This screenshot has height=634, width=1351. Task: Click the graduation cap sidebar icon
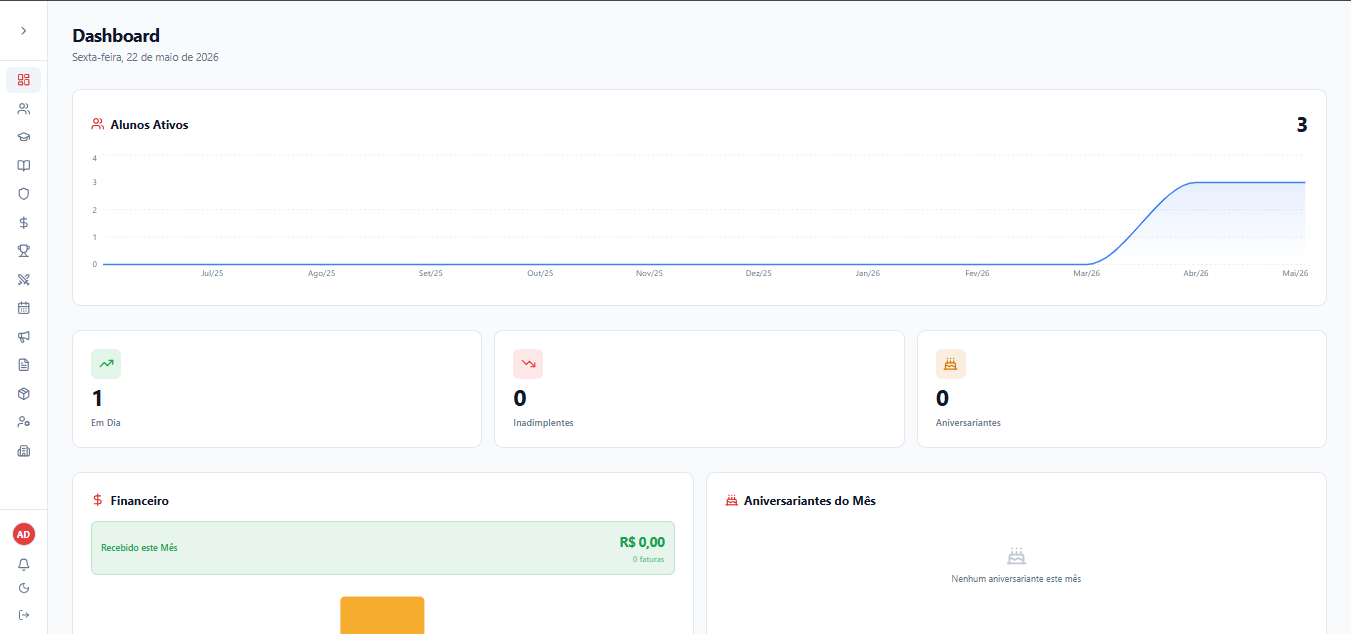coord(24,137)
